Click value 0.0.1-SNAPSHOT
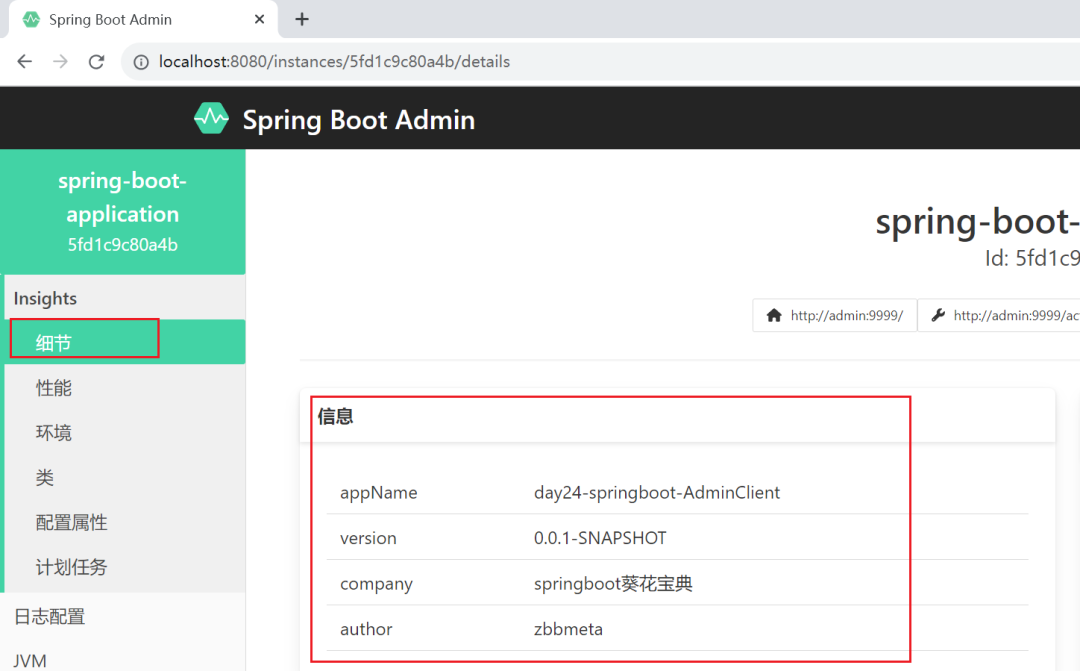Screen dimensions: 1080x671 pos(600,538)
